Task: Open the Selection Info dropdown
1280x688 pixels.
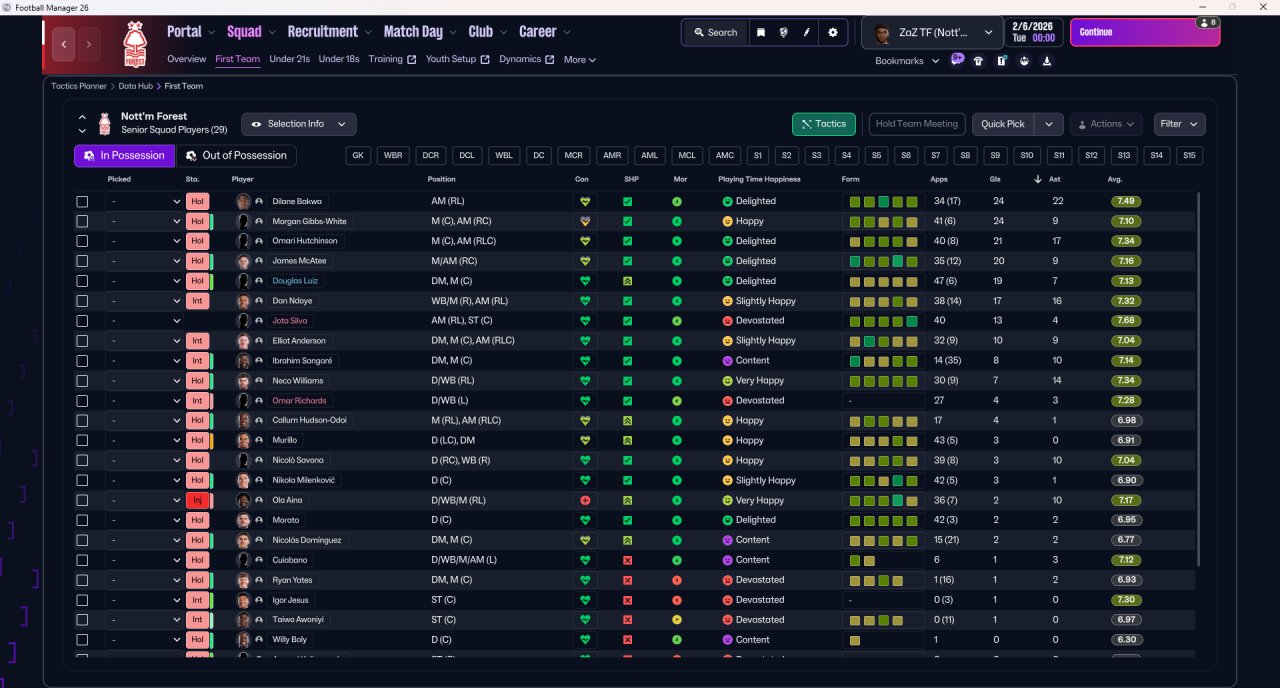Action: tap(298, 124)
